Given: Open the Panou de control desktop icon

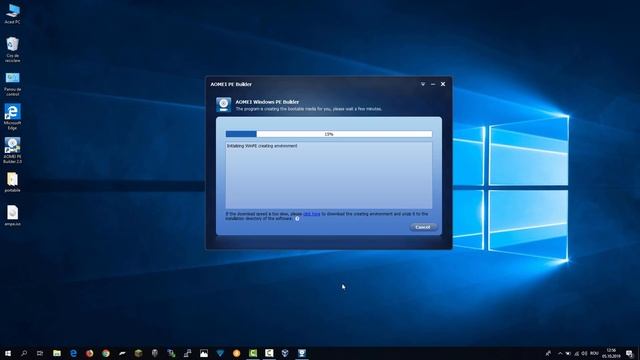Looking at the screenshot, I should coord(13,84).
